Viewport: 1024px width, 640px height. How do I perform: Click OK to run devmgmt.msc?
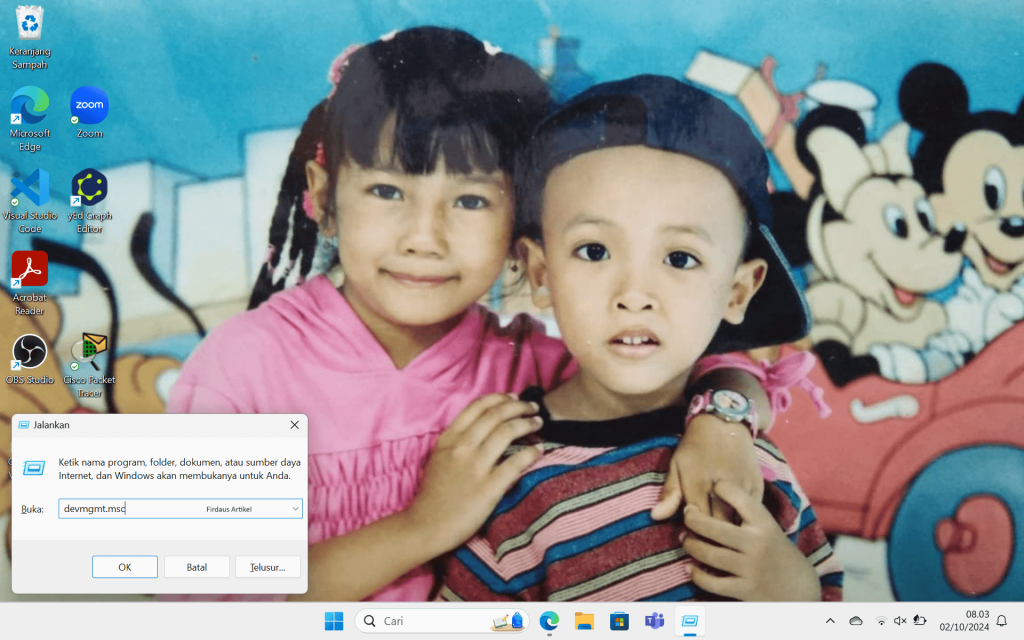(x=124, y=566)
